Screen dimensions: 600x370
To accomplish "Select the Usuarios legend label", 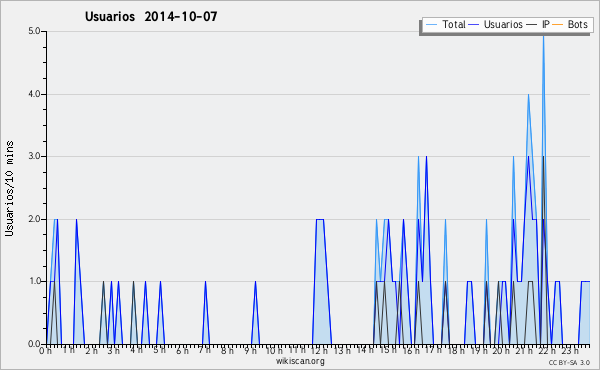I will pos(503,24).
